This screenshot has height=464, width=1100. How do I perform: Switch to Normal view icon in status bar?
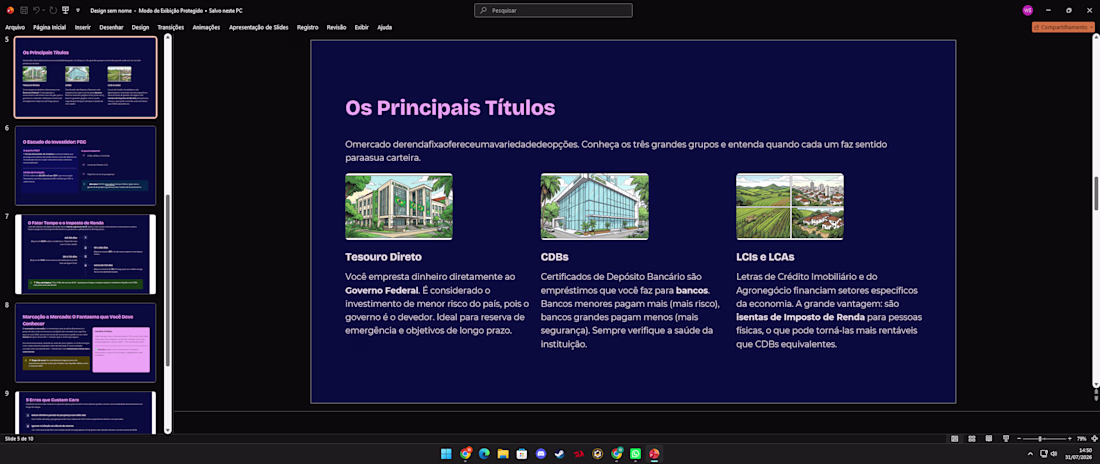954,439
